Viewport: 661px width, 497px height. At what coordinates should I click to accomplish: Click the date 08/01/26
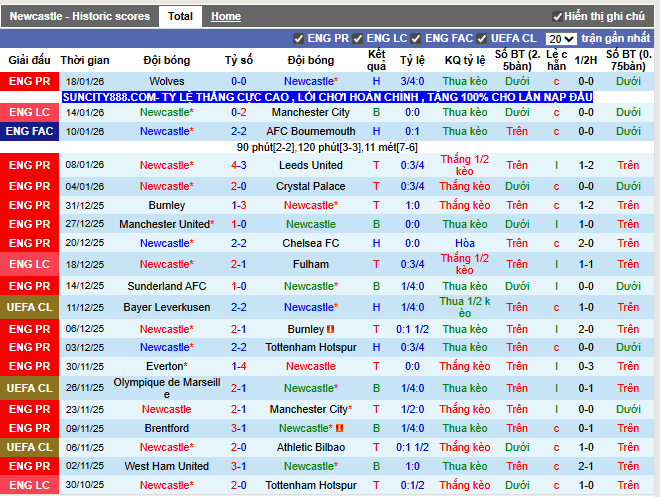click(x=85, y=165)
